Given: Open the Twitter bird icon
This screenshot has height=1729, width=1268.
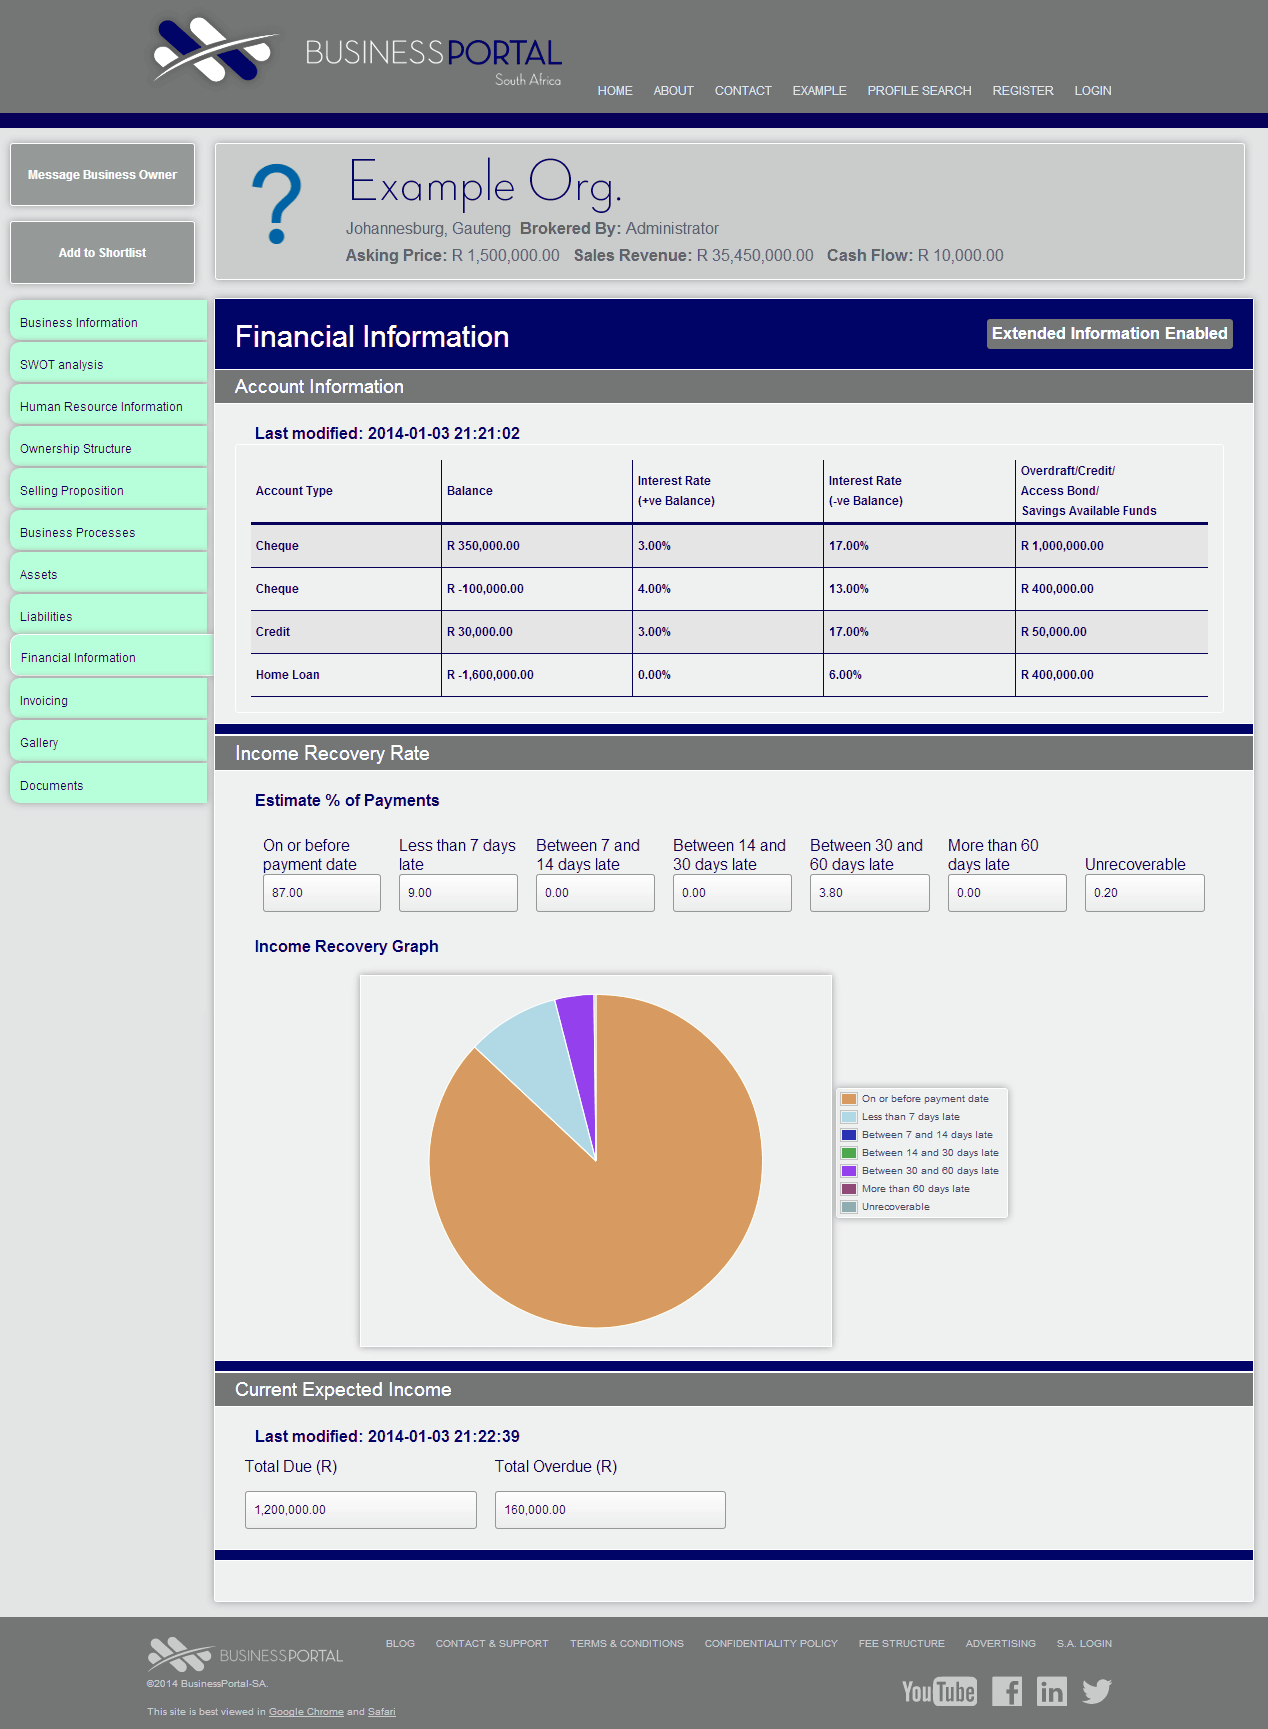Looking at the screenshot, I should [1097, 1691].
